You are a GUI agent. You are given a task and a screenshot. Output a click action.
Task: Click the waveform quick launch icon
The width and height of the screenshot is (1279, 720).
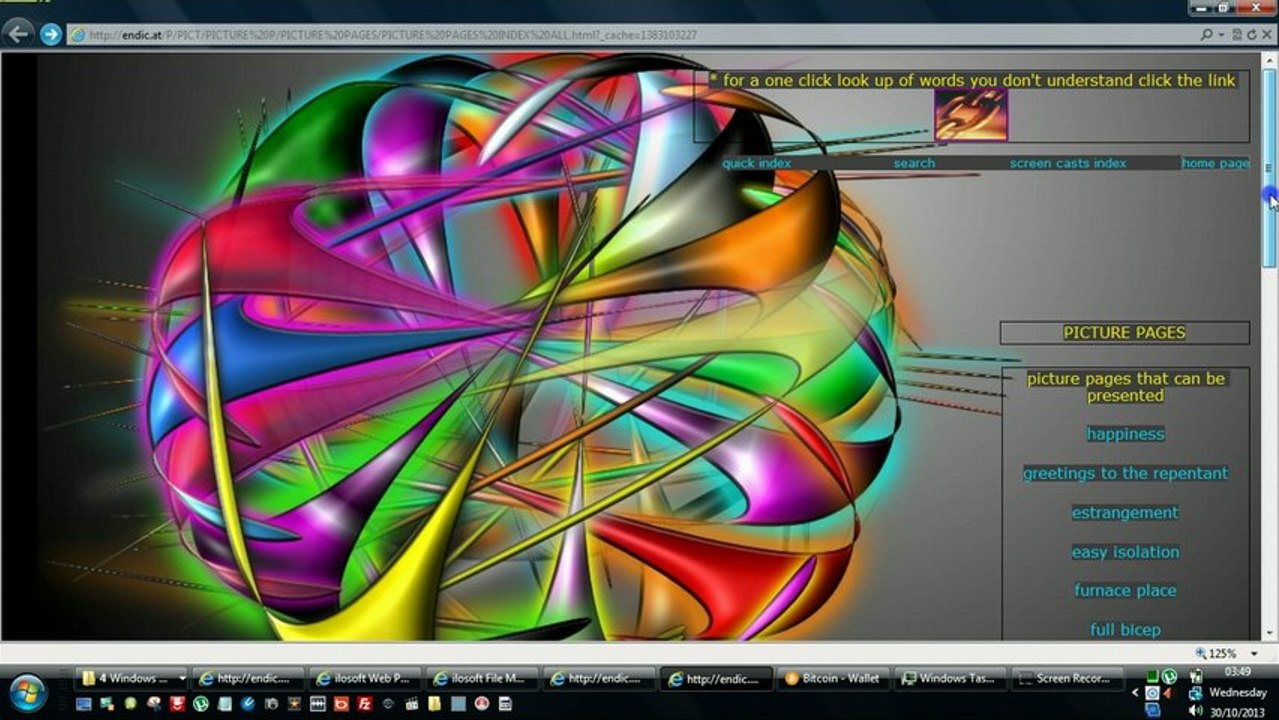tap(318, 704)
